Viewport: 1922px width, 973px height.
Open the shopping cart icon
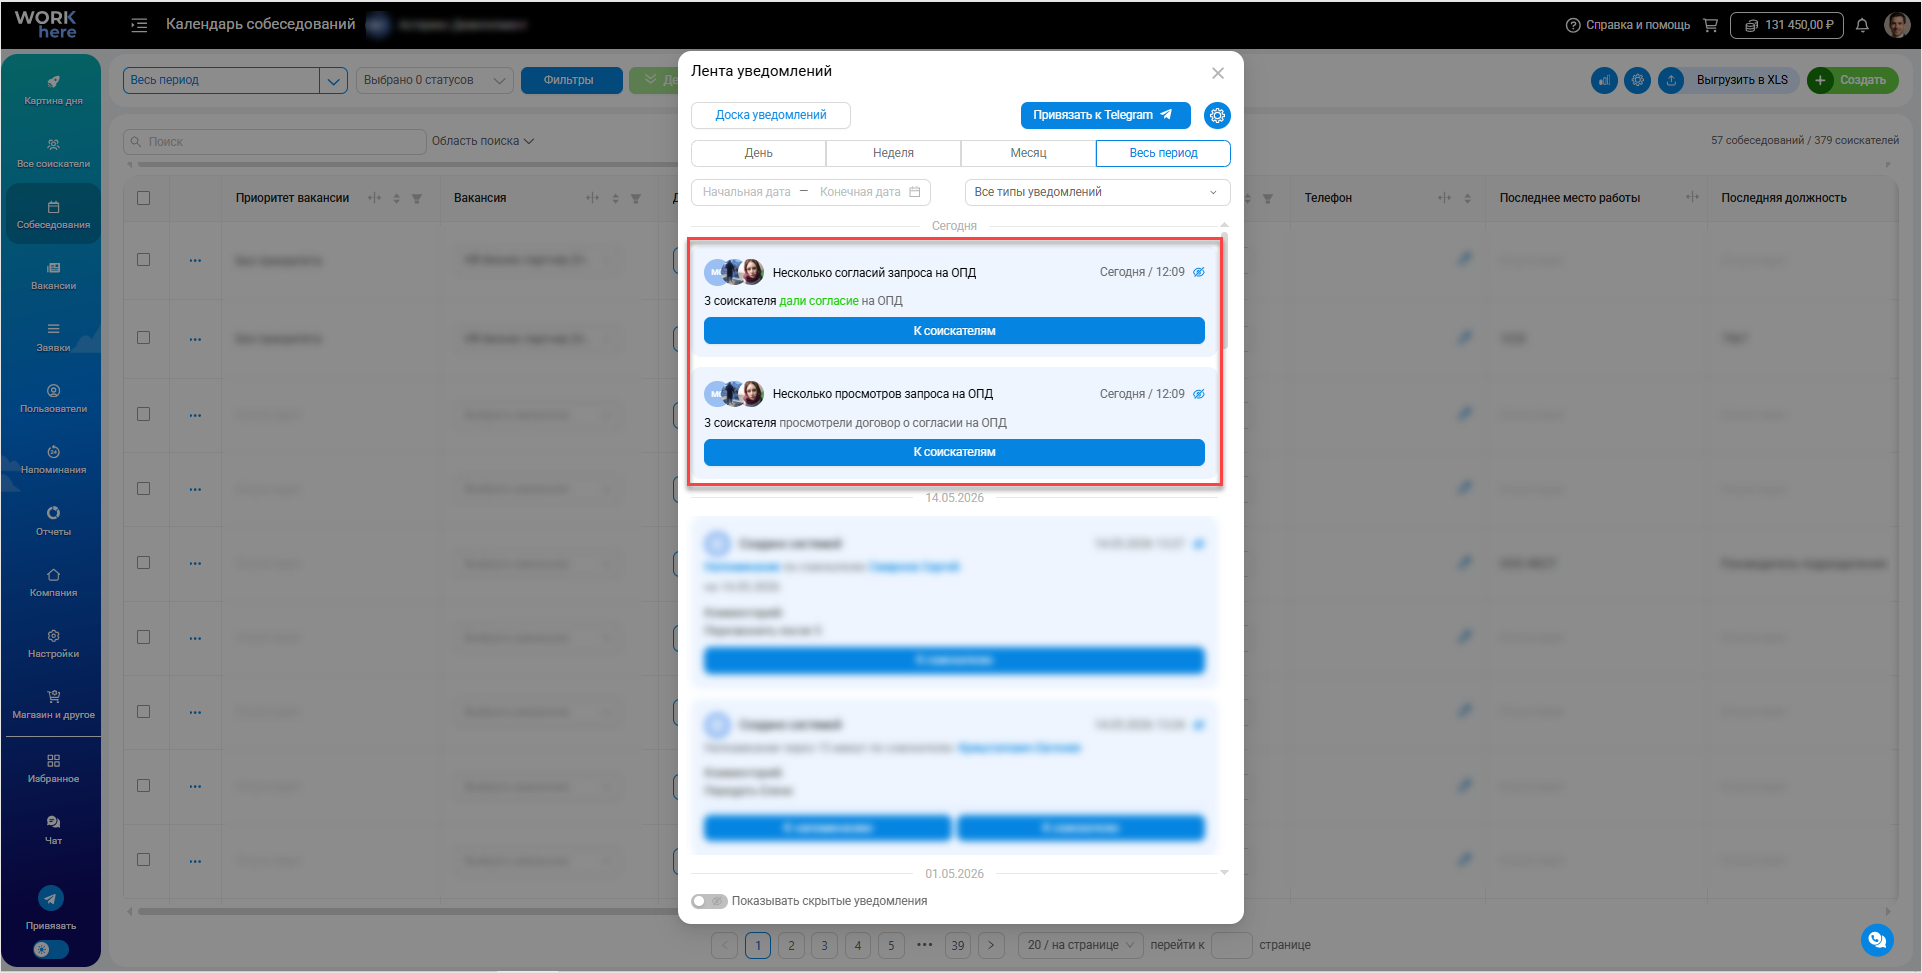pyautogui.click(x=1710, y=25)
